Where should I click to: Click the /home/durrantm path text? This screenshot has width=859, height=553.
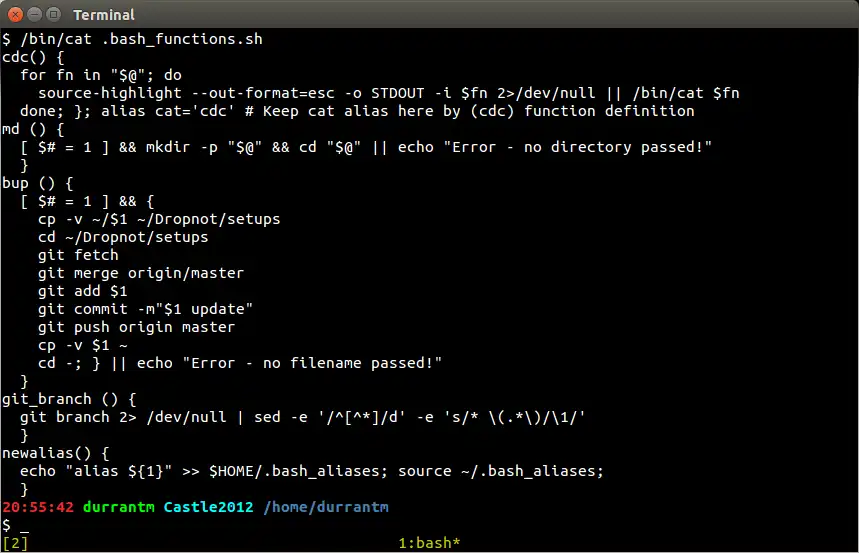click(x=326, y=507)
